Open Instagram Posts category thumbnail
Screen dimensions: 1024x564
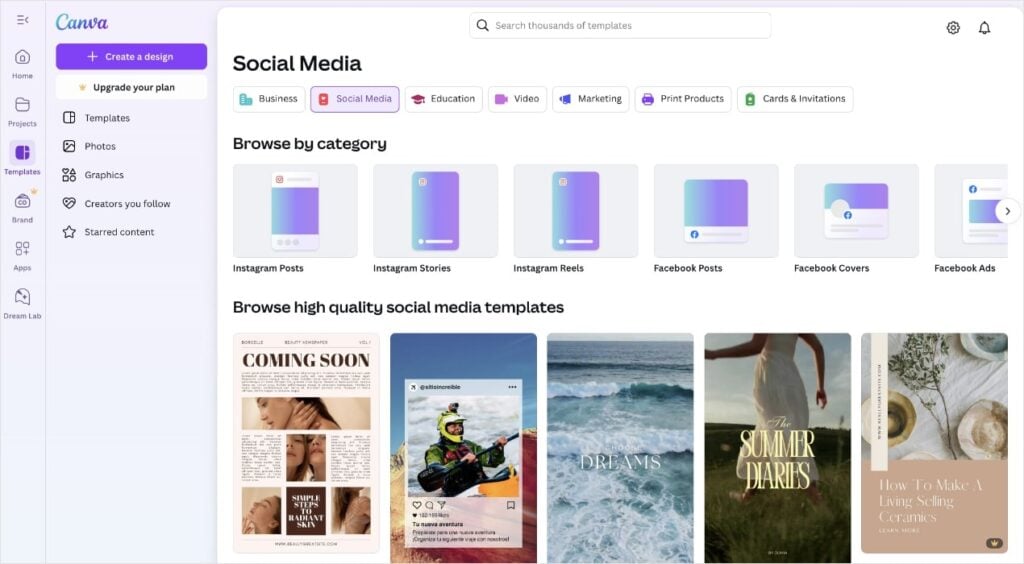(x=295, y=211)
